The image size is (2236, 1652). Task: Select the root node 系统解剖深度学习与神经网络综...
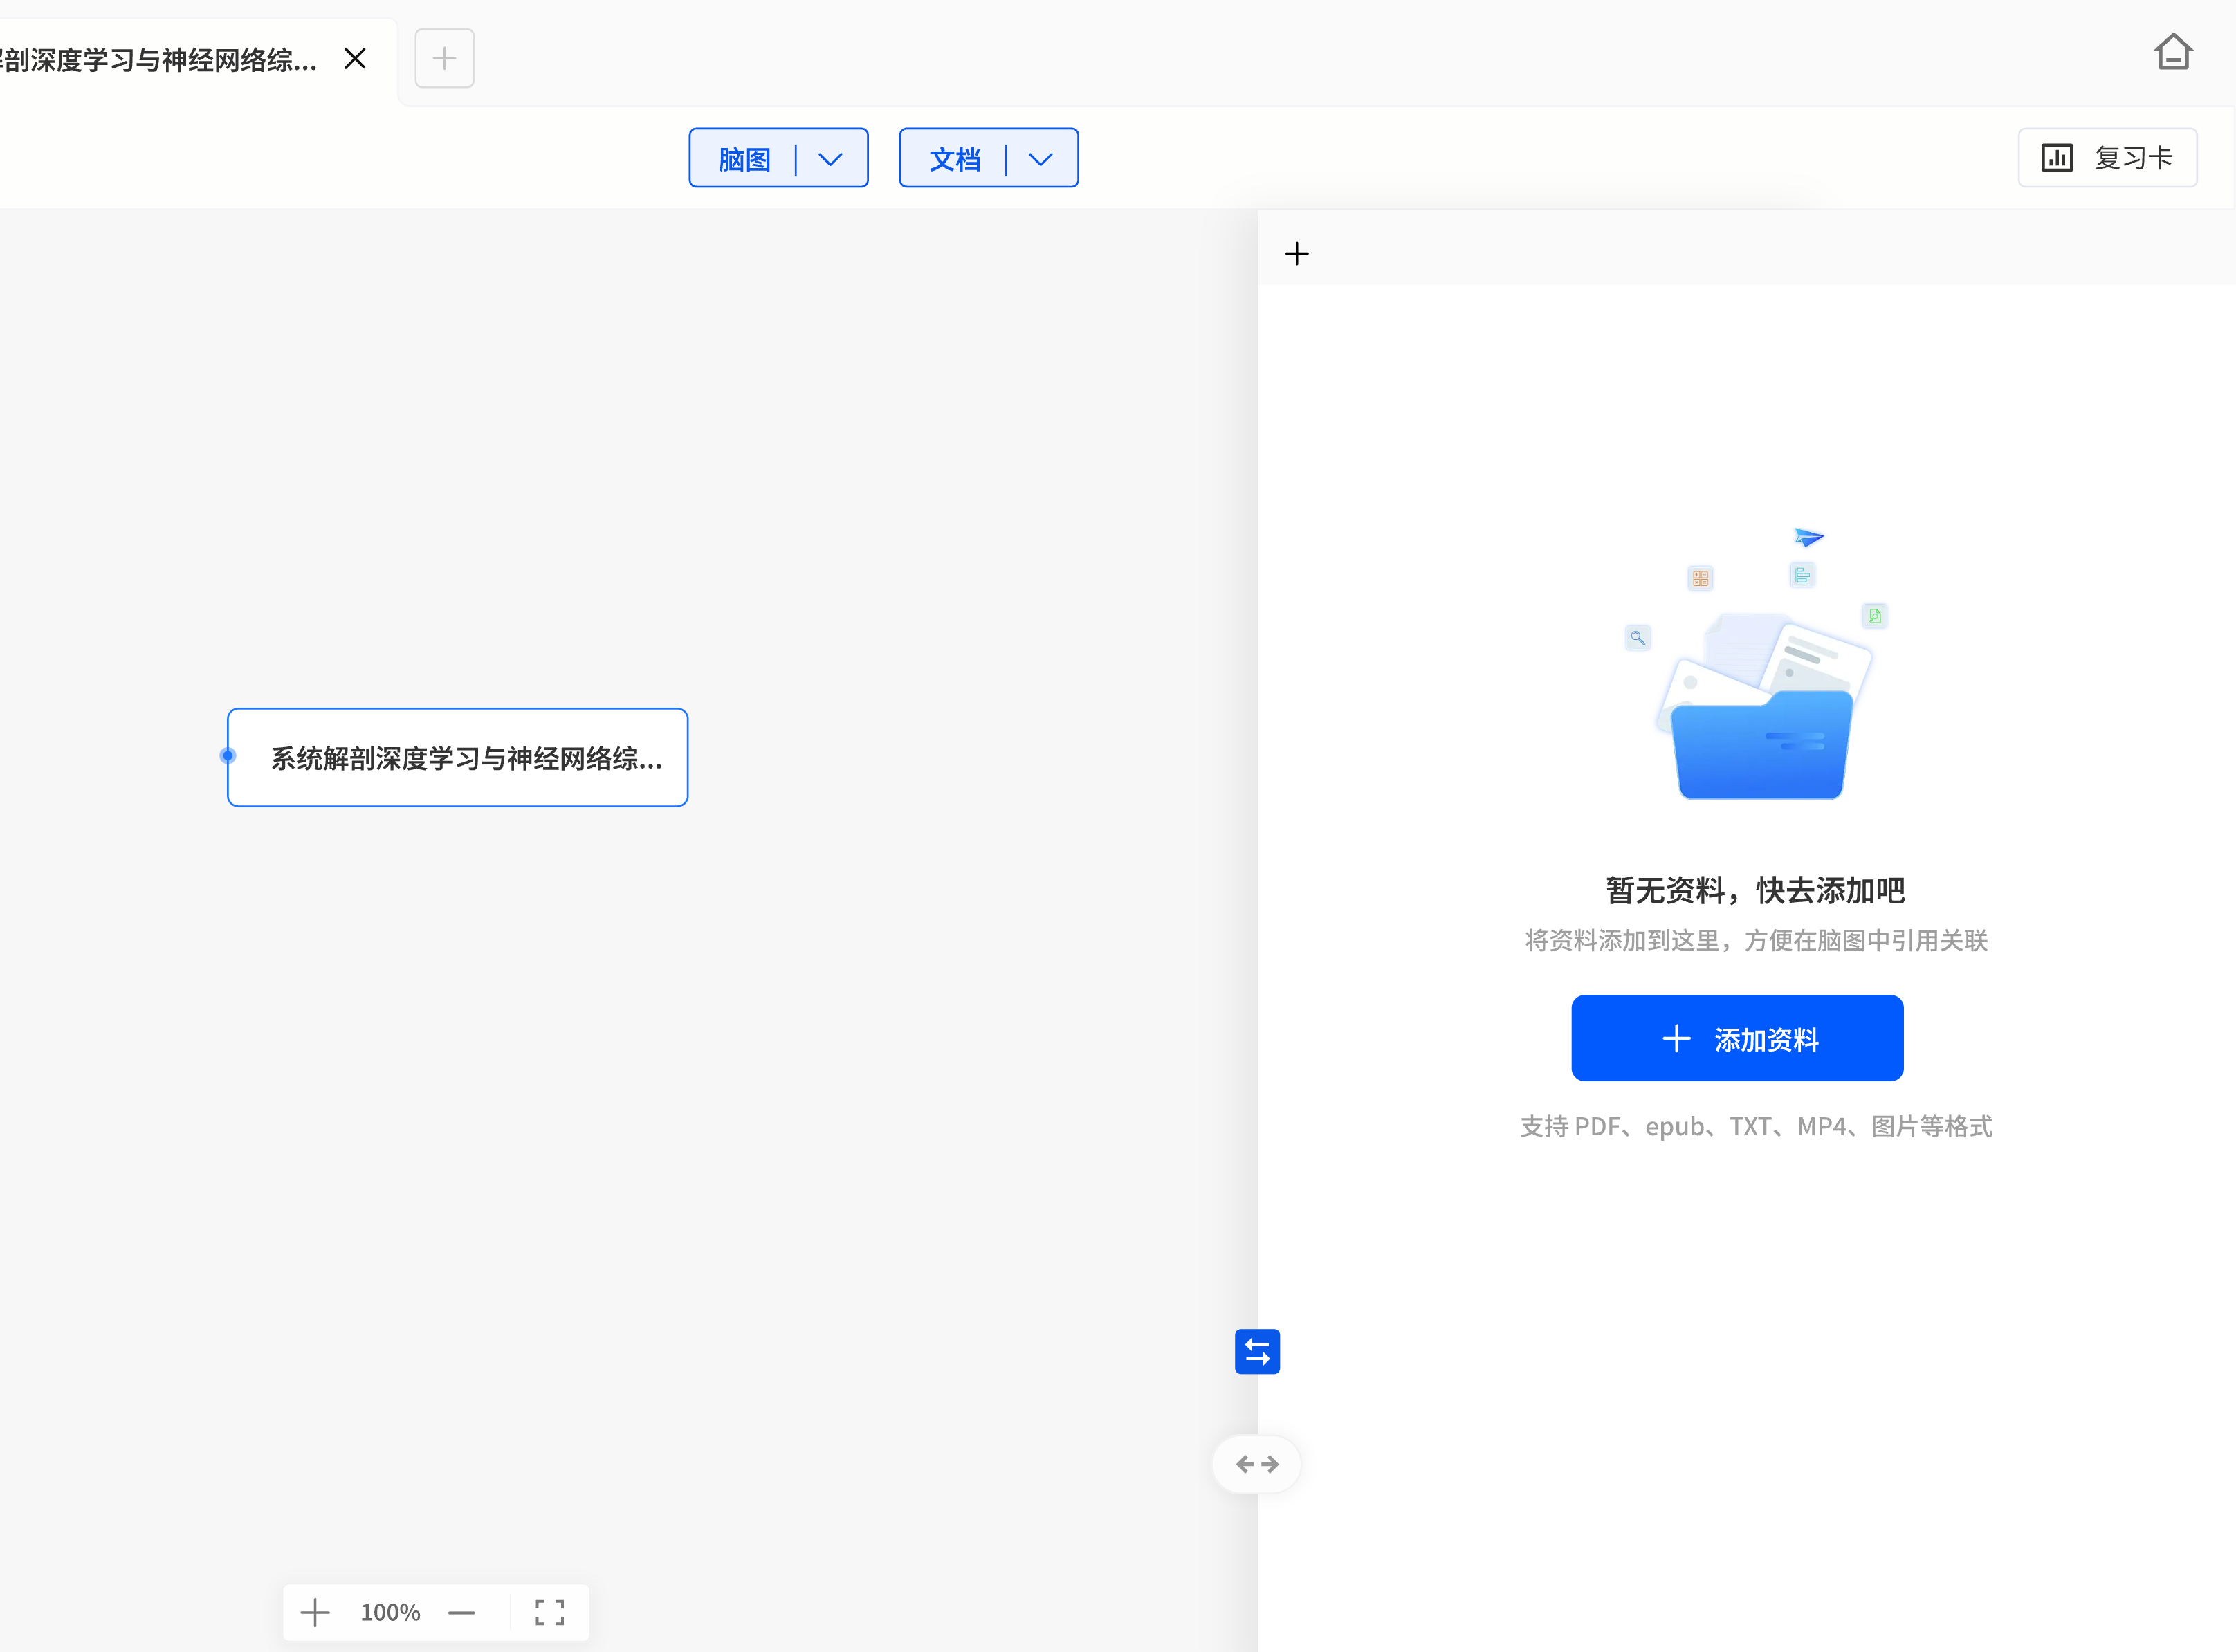point(458,758)
